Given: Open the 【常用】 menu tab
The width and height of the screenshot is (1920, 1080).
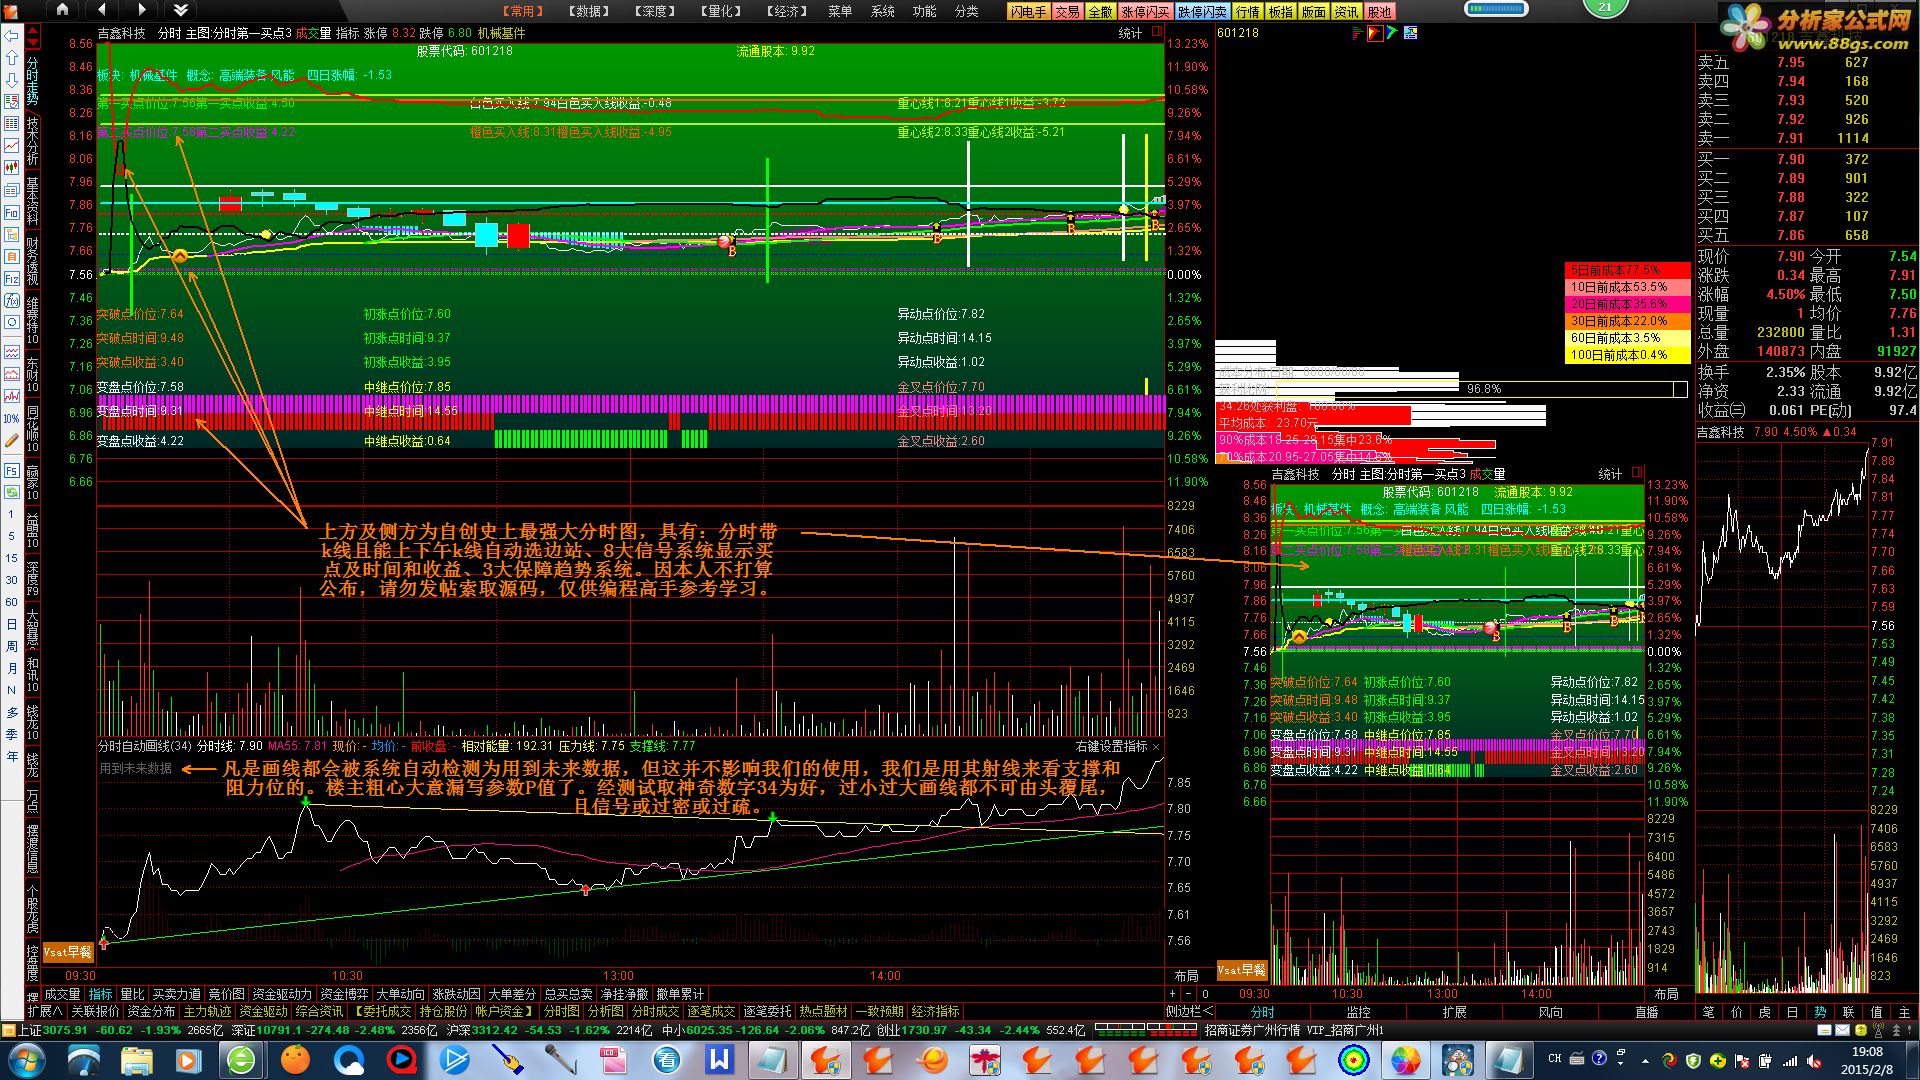Looking at the screenshot, I should pos(523,11).
